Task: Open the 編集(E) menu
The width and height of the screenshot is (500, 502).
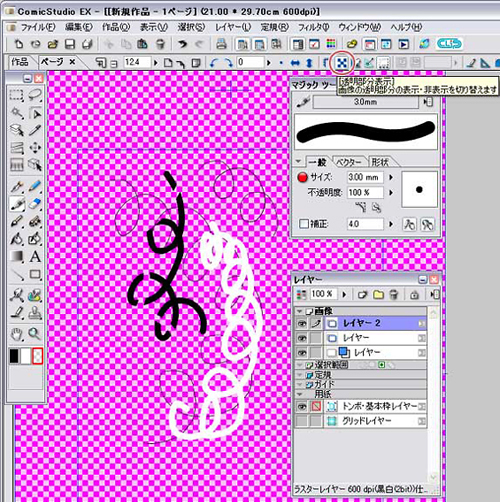Action: pyautogui.click(x=79, y=27)
